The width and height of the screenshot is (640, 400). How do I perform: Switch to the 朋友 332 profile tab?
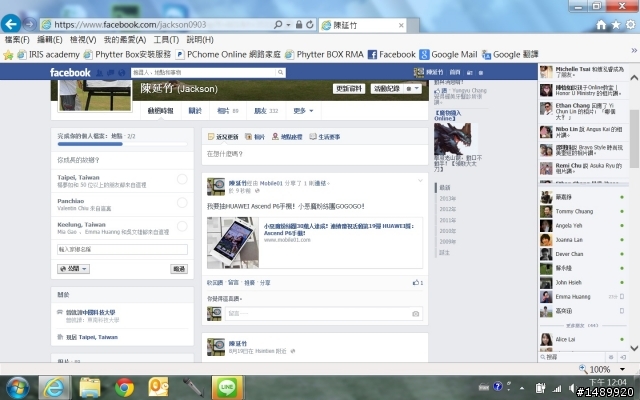click(266, 111)
